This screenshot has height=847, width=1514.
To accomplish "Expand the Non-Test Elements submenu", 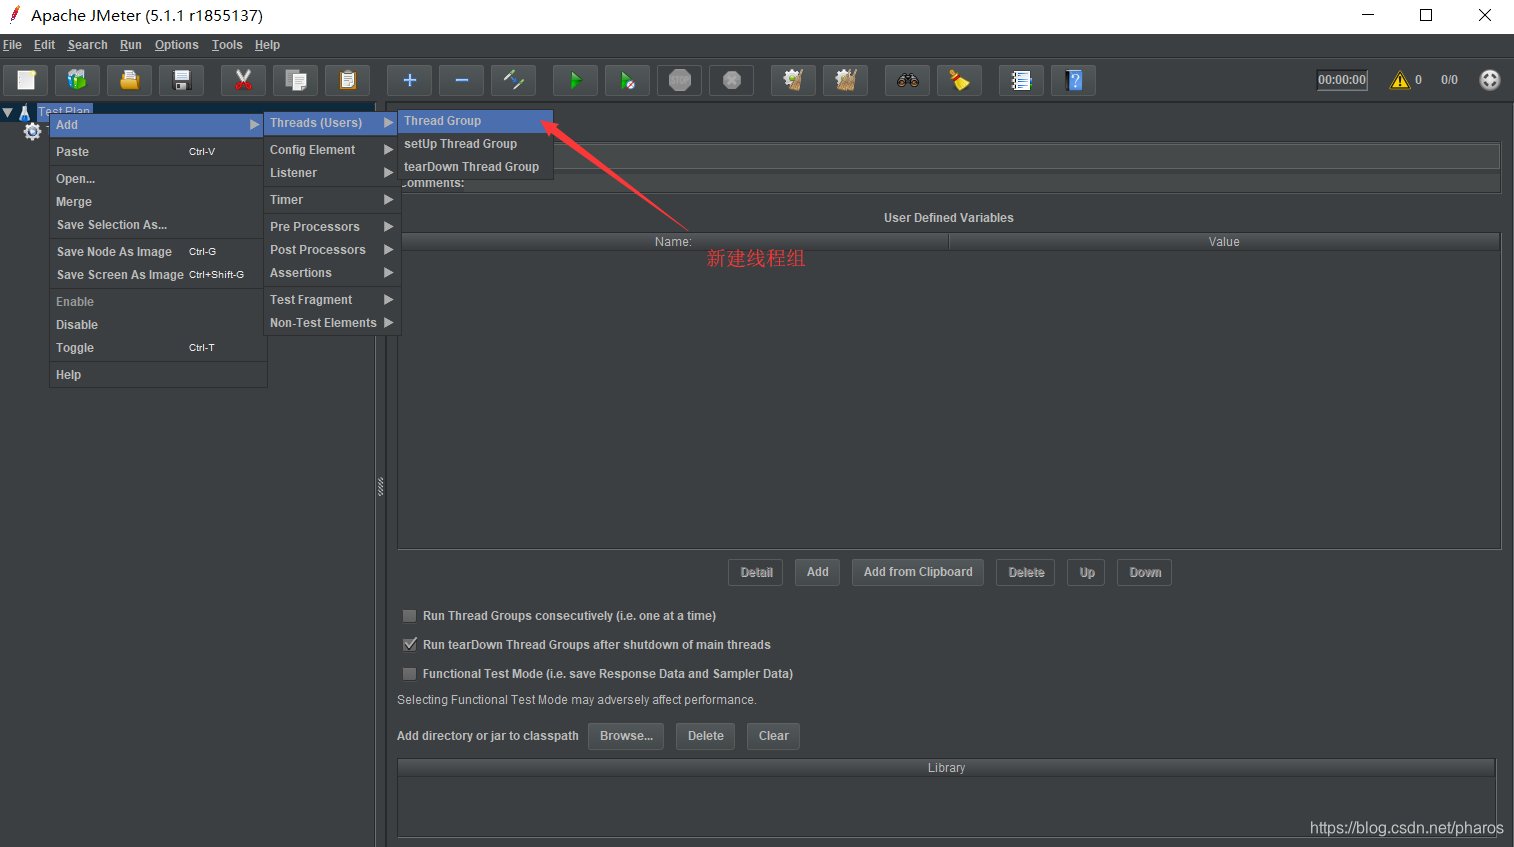I will 331,323.
